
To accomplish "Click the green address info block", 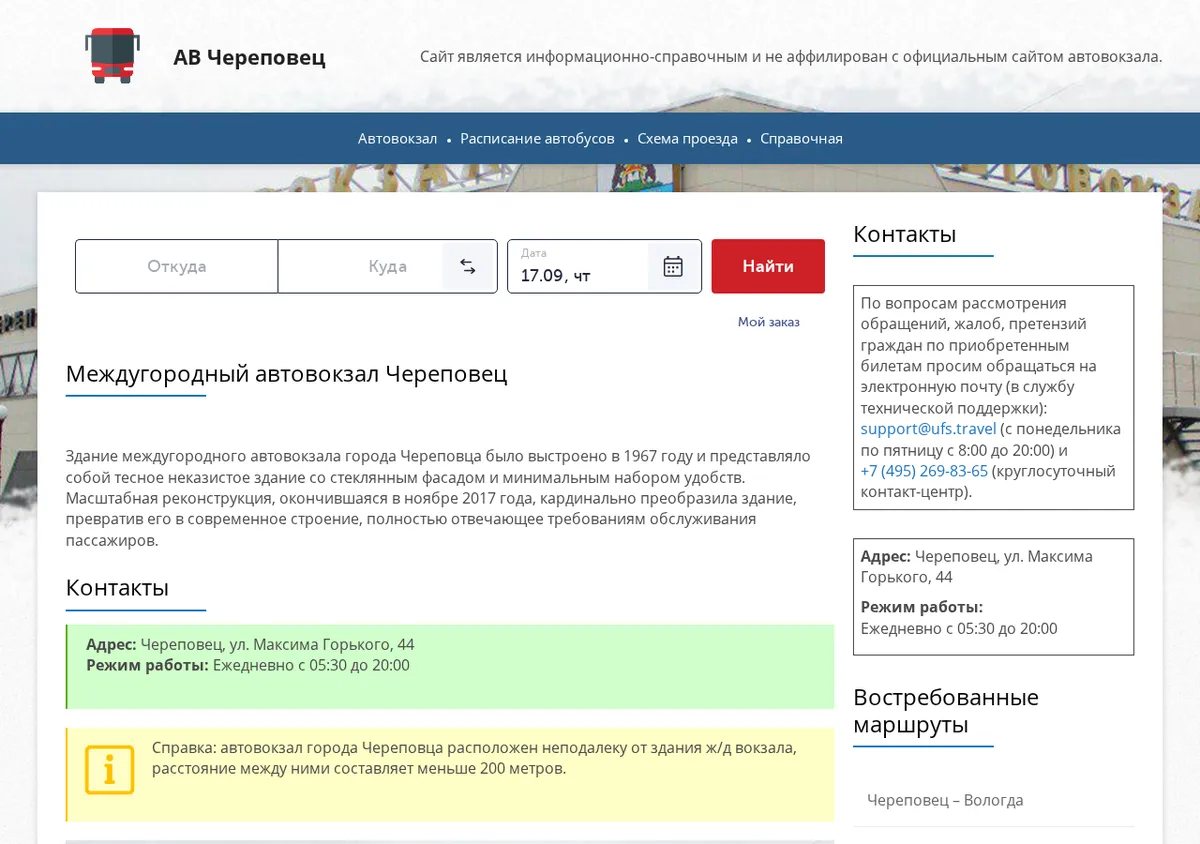I will pos(450,667).
